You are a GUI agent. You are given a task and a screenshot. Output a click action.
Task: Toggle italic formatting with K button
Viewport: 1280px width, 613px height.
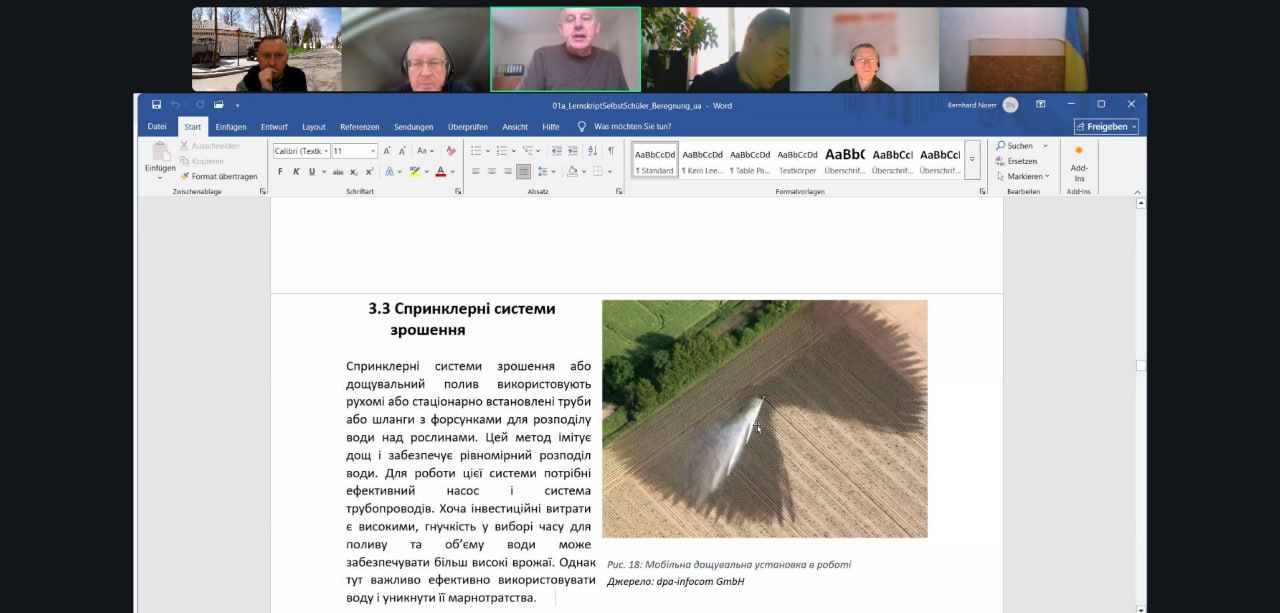[295, 172]
